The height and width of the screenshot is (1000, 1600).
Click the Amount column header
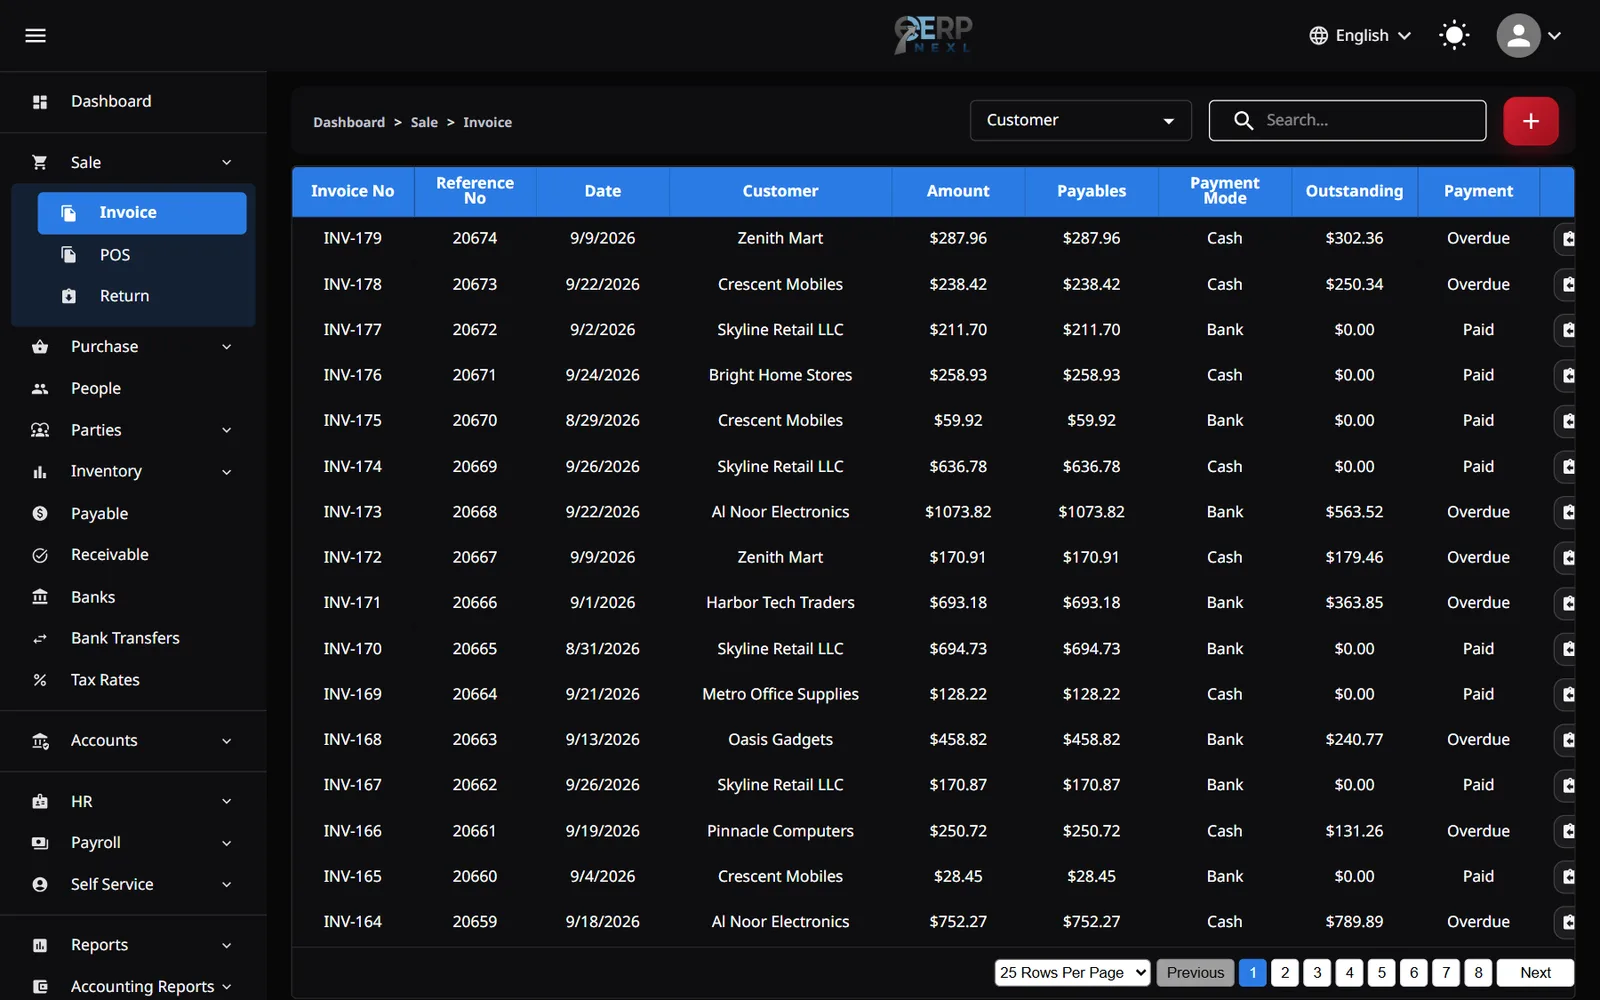(x=958, y=191)
